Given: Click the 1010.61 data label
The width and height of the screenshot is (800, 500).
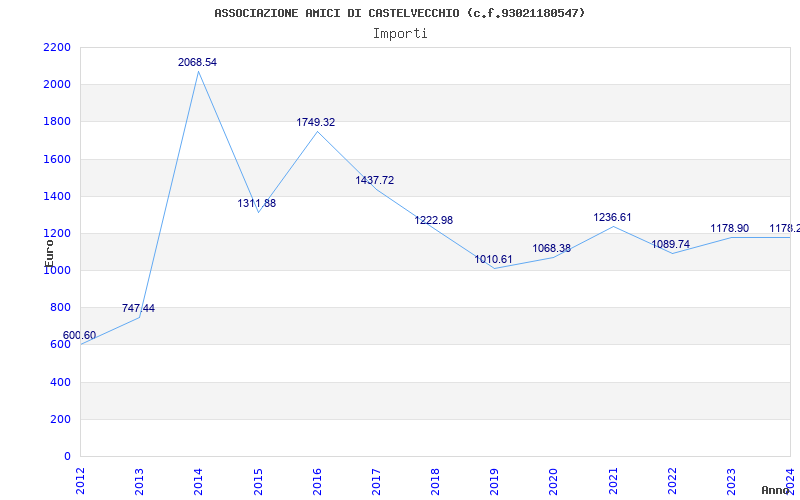Looking at the screenshot, I should pos(493,259).
